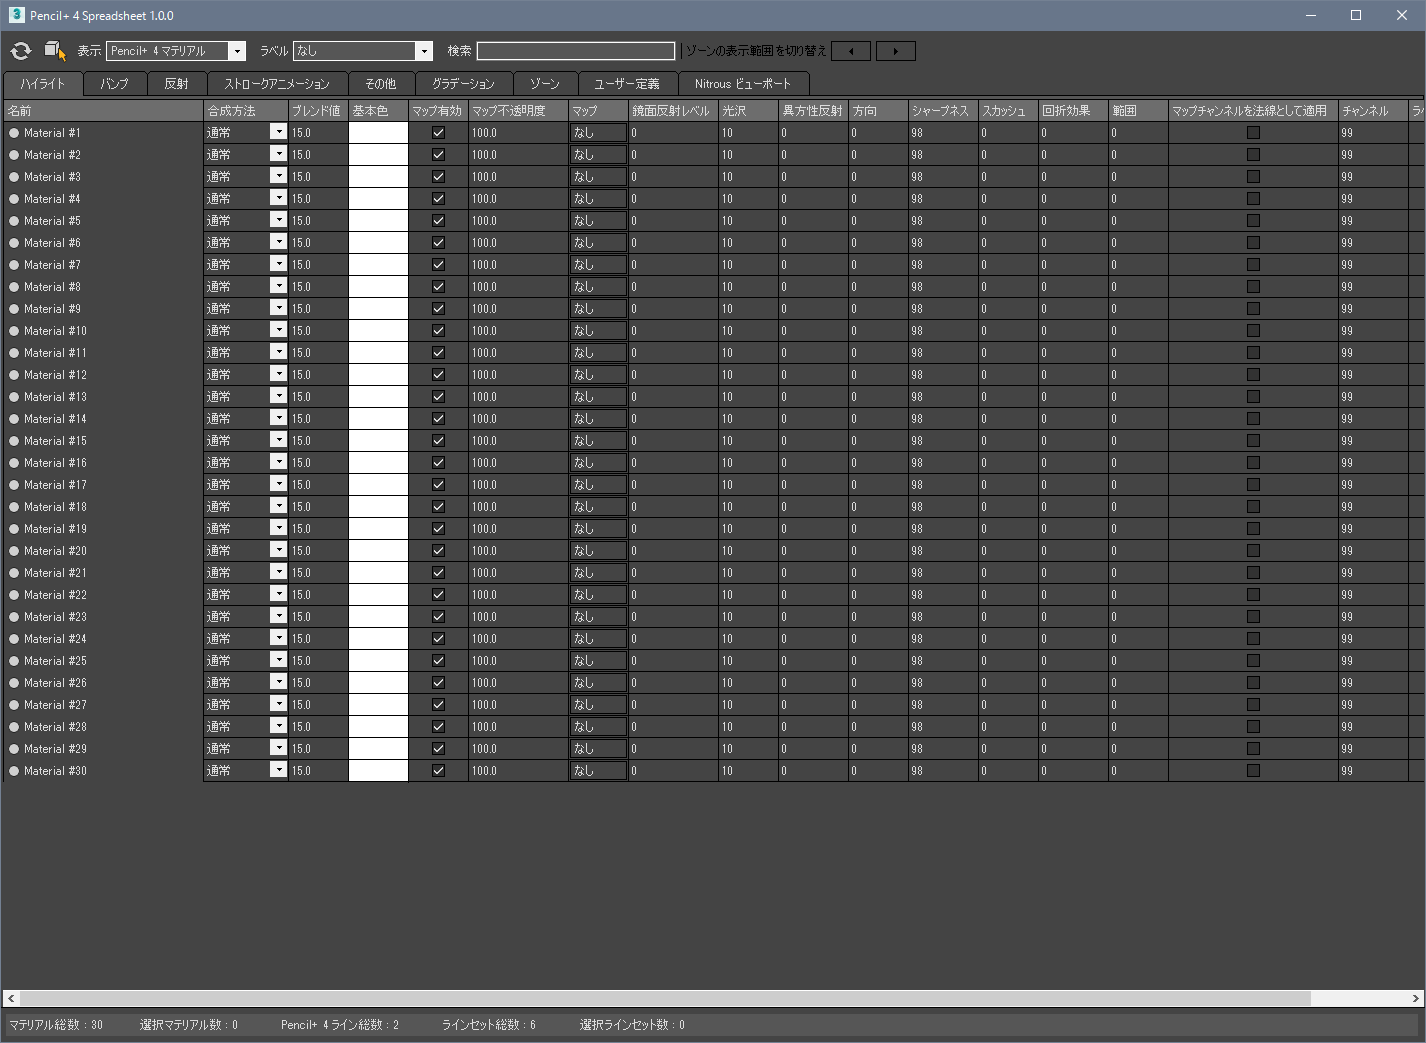Screen dimensions: 1426x1043
Task: Click the マップ なし button for Material #3
Action: tap(597, 176)
